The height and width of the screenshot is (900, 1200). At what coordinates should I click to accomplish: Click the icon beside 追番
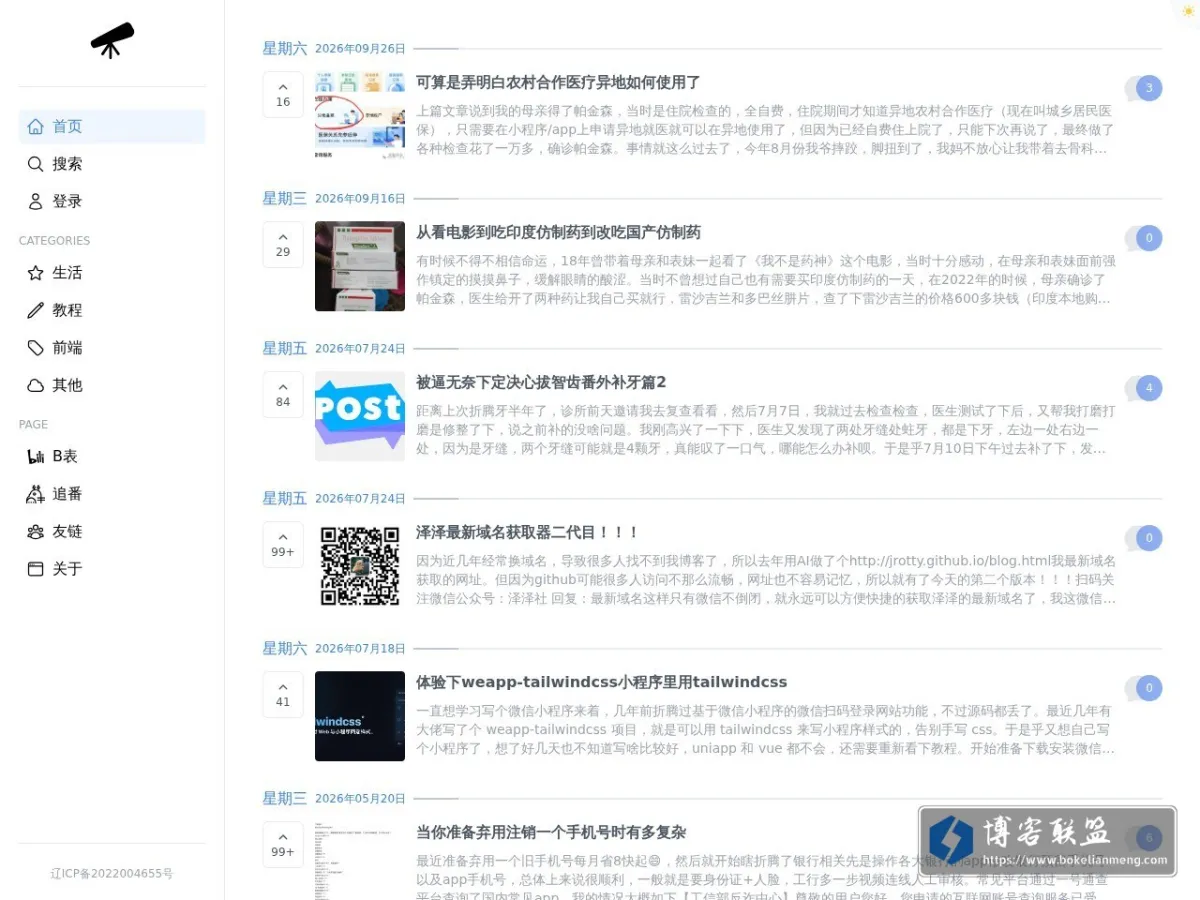tap(36, 494)
